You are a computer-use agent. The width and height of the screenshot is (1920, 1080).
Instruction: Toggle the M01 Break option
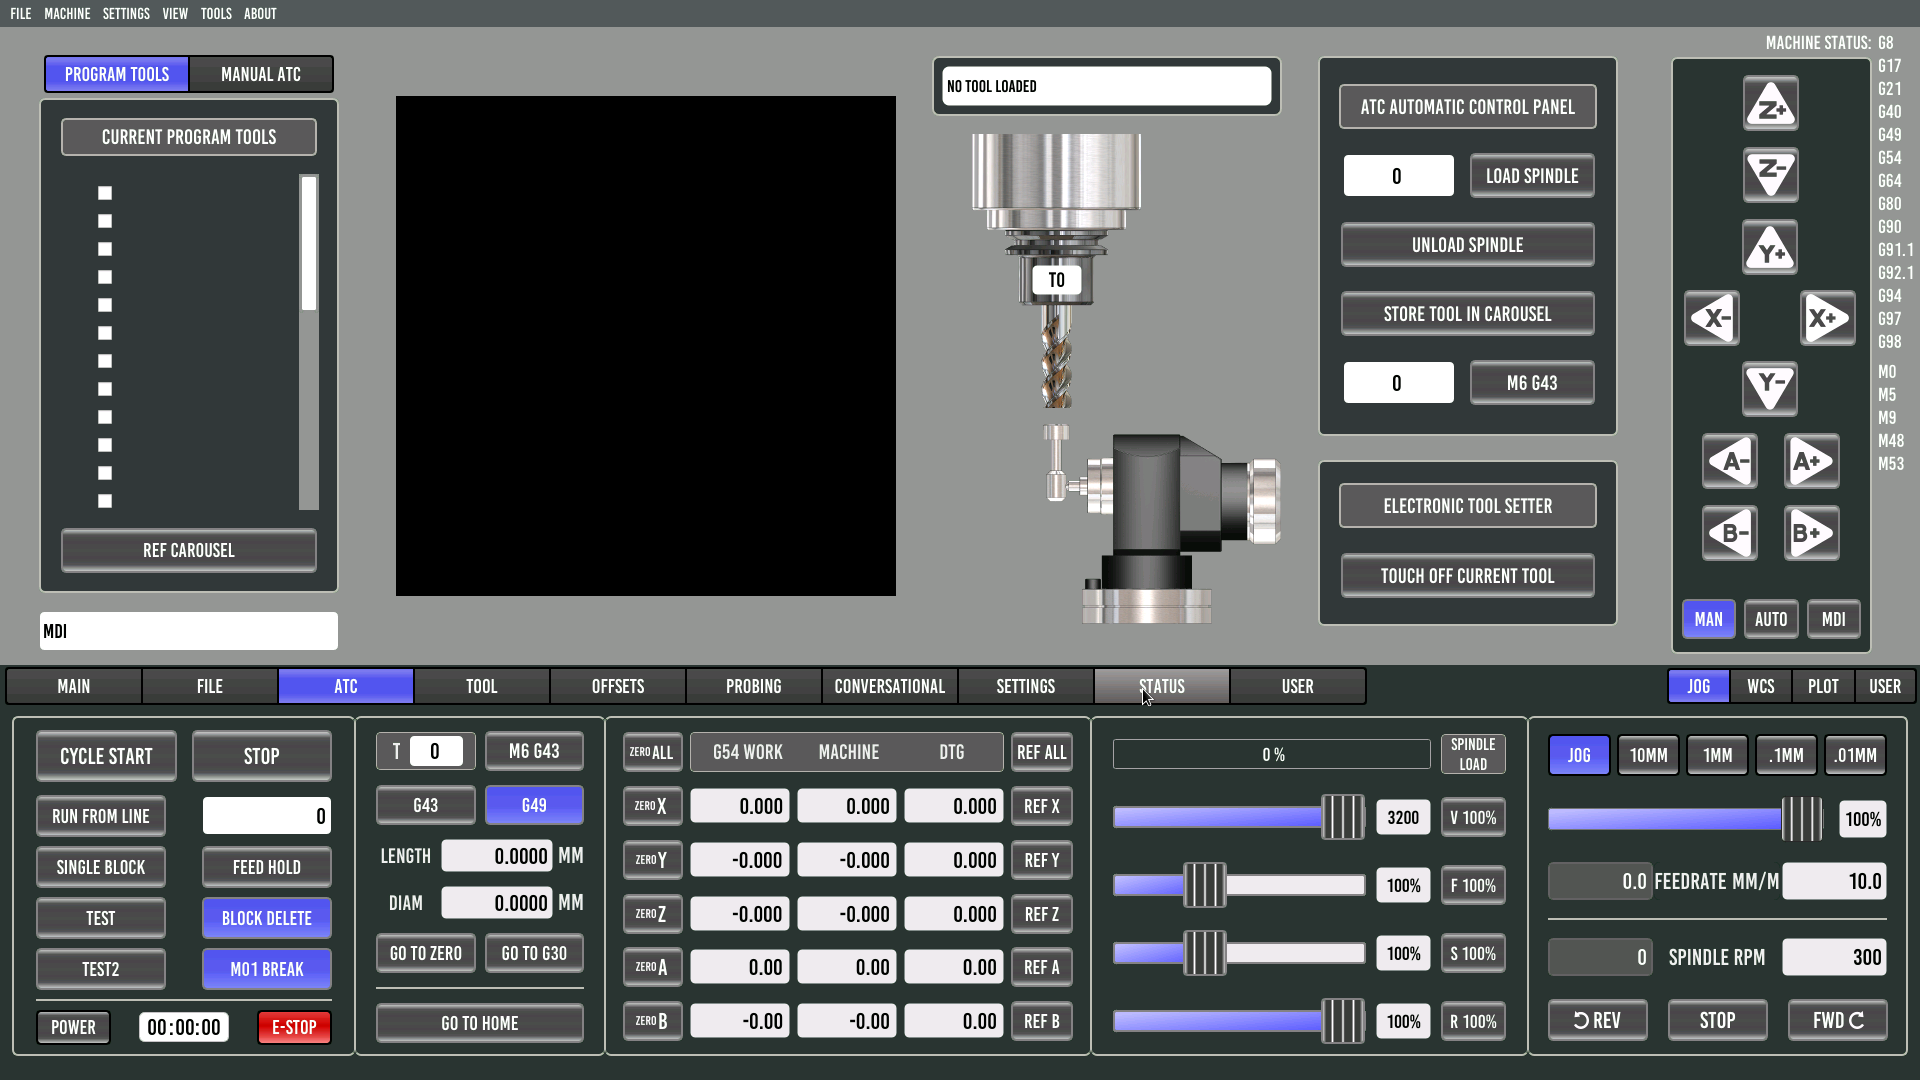coord(266,969)
